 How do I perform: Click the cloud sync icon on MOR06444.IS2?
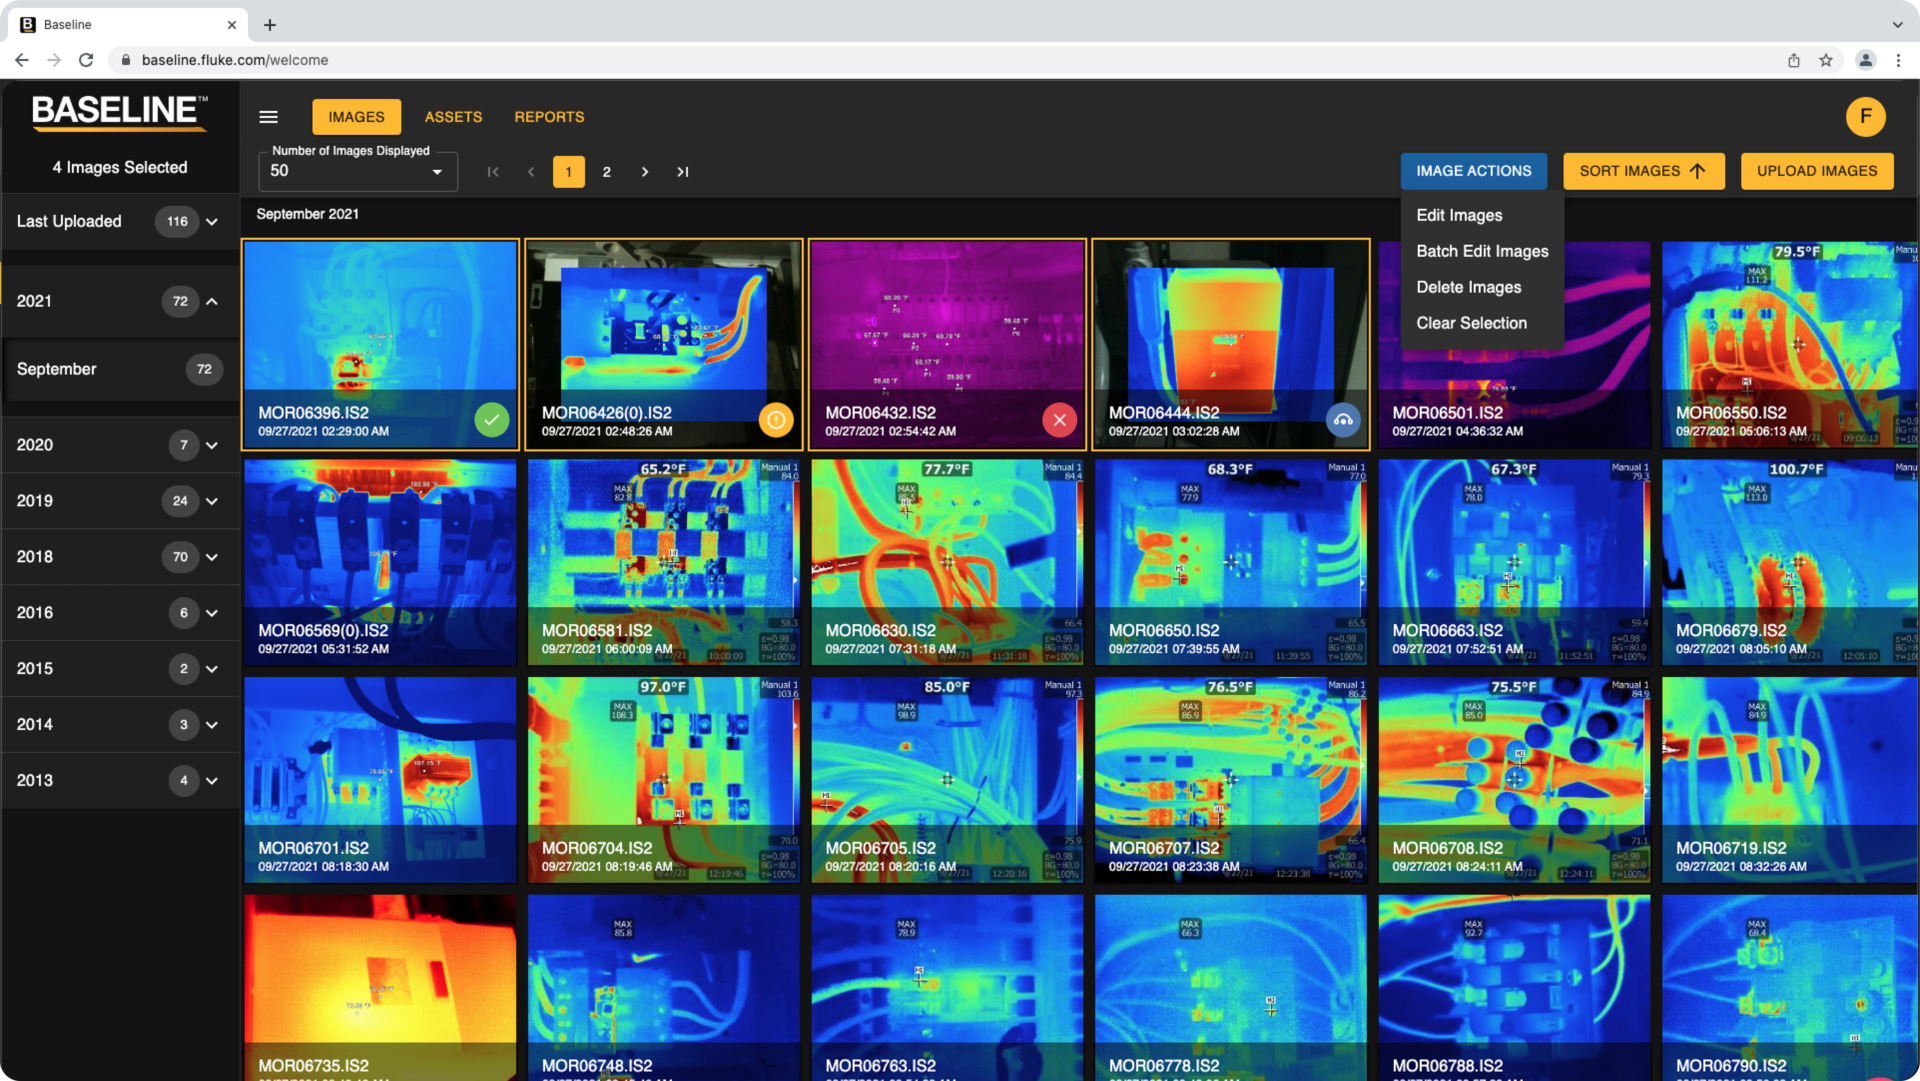click(x=1343, y=420)
